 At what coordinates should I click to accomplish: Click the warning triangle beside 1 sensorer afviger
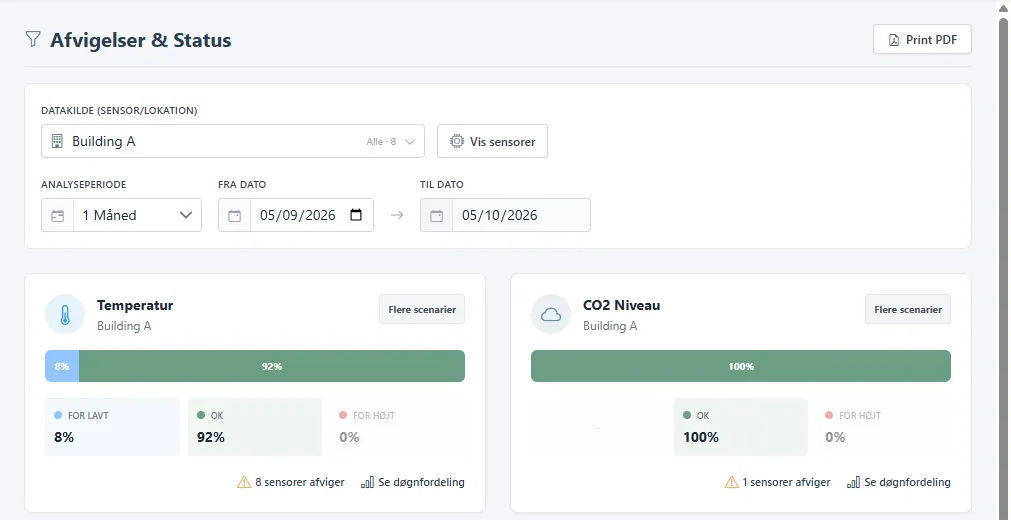coord(731,482)
